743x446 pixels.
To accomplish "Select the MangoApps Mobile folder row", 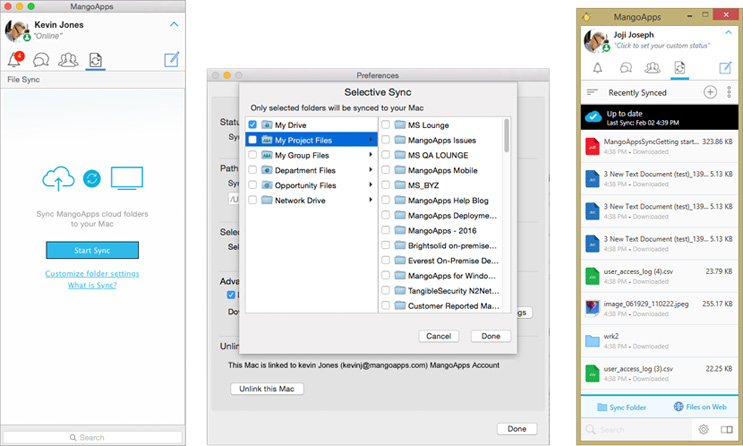I will click(x=440, y=170).
